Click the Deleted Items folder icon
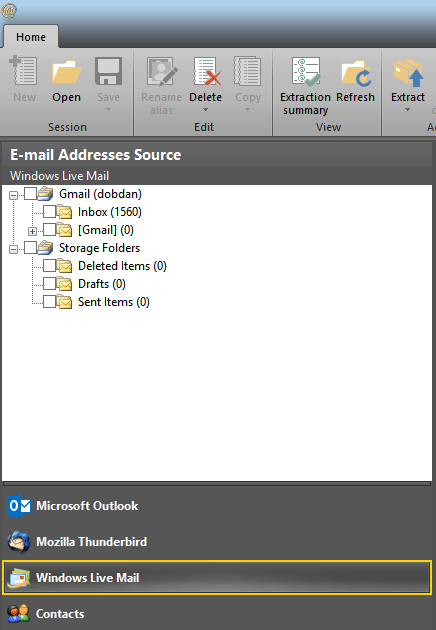436x630 pixels. [x=64, y=266]
